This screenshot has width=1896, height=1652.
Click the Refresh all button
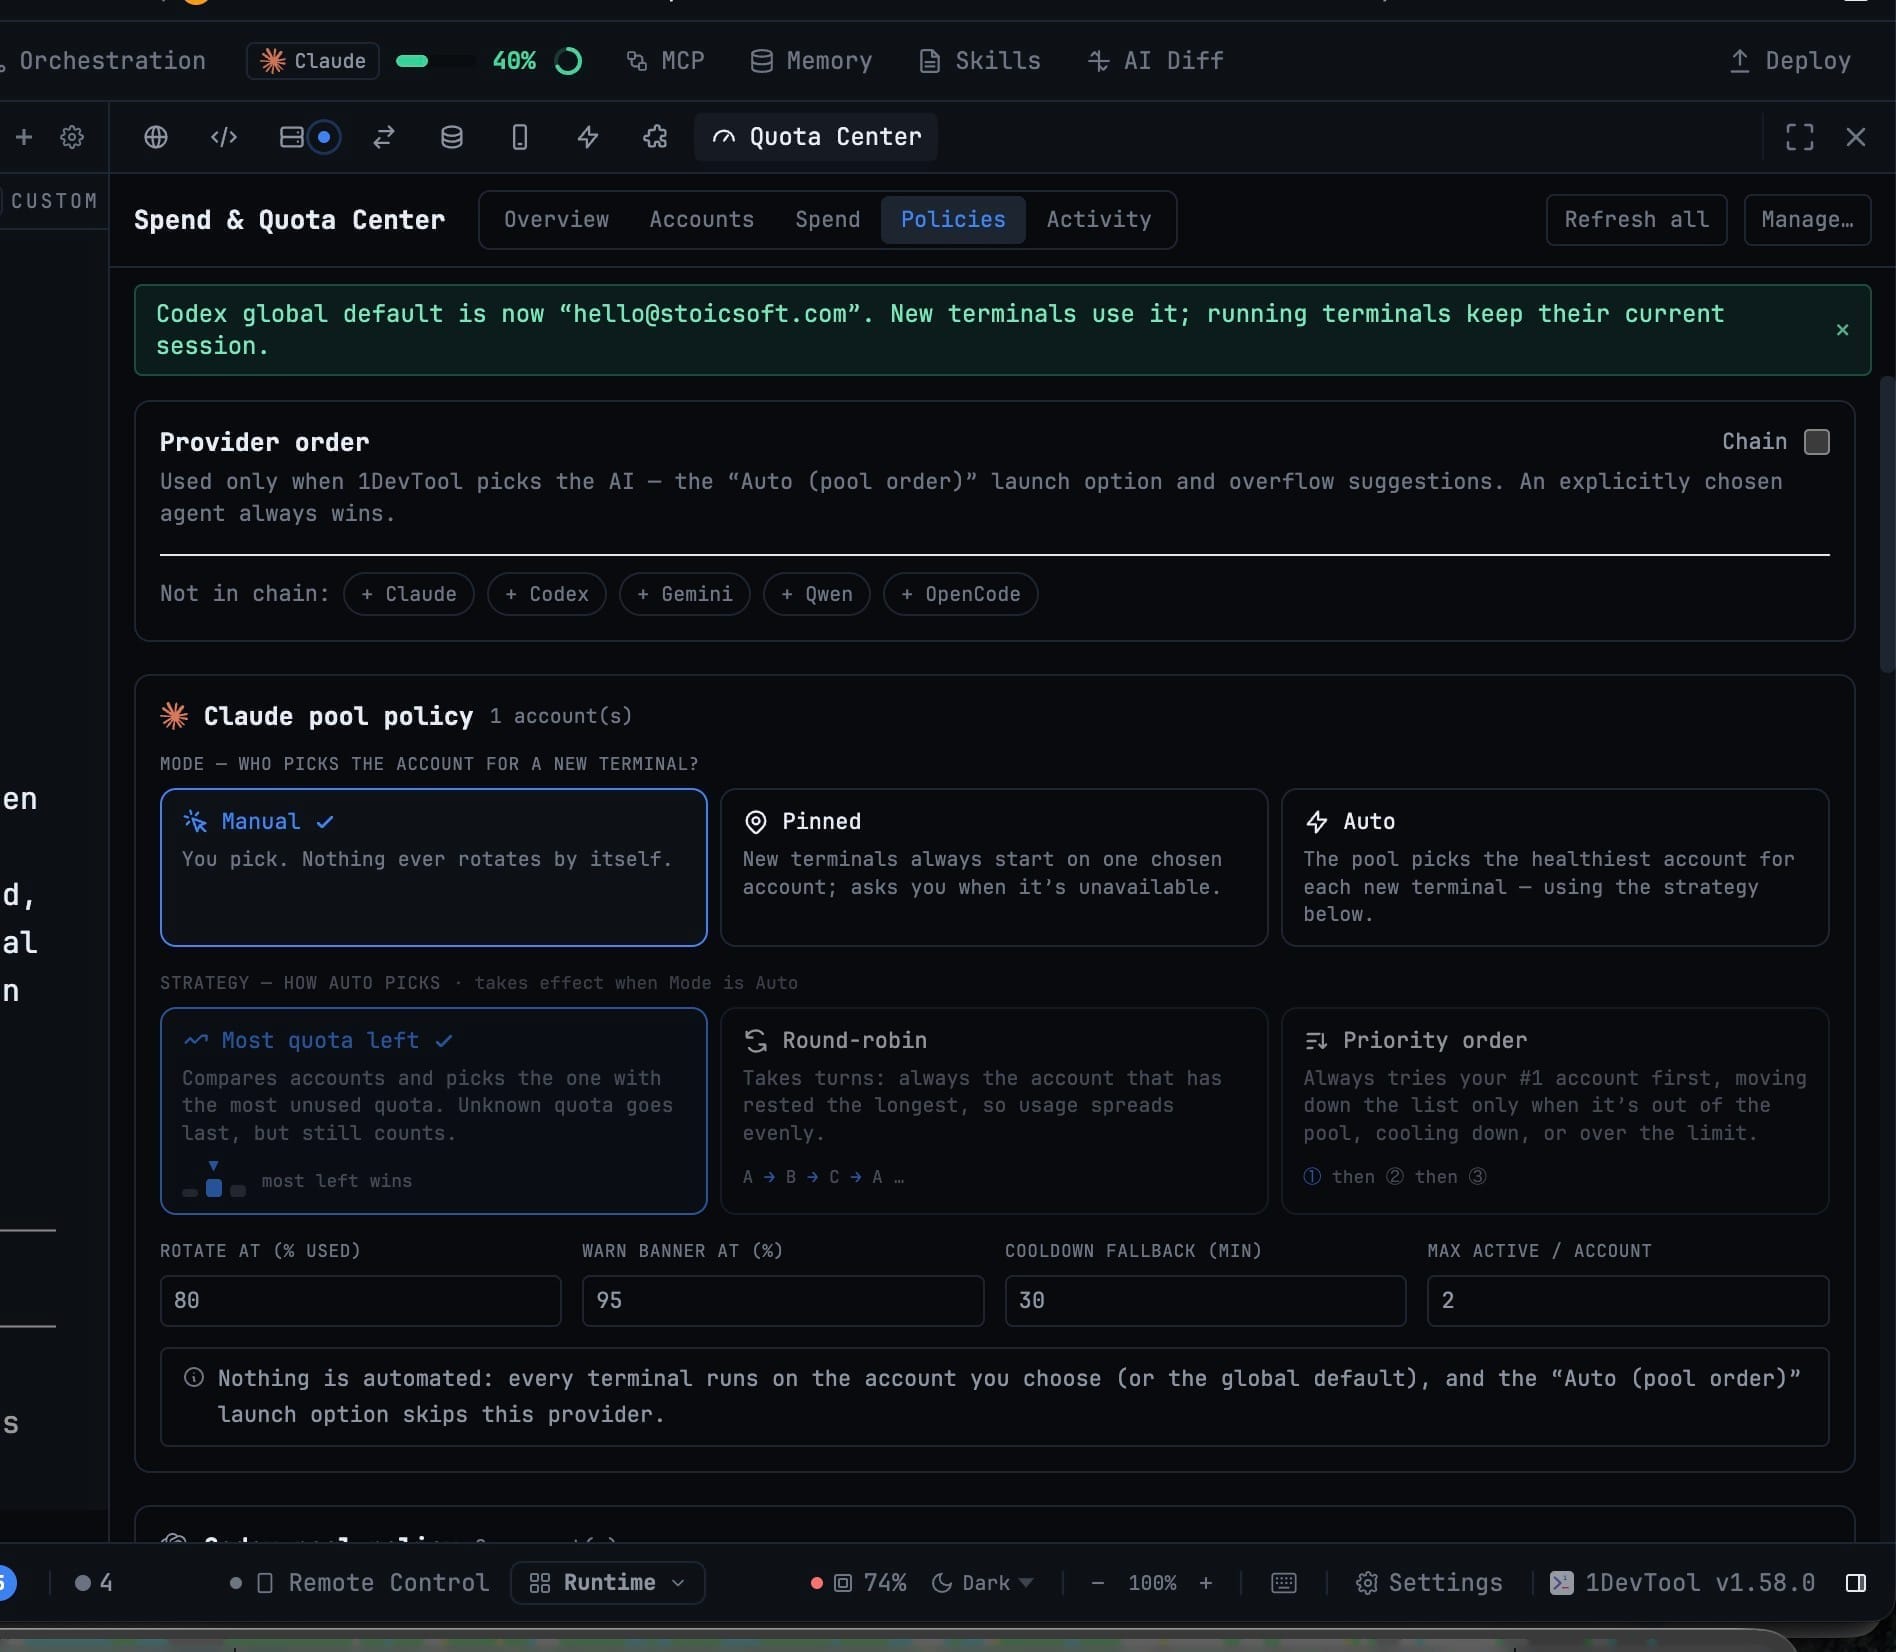click(1636, 220)
